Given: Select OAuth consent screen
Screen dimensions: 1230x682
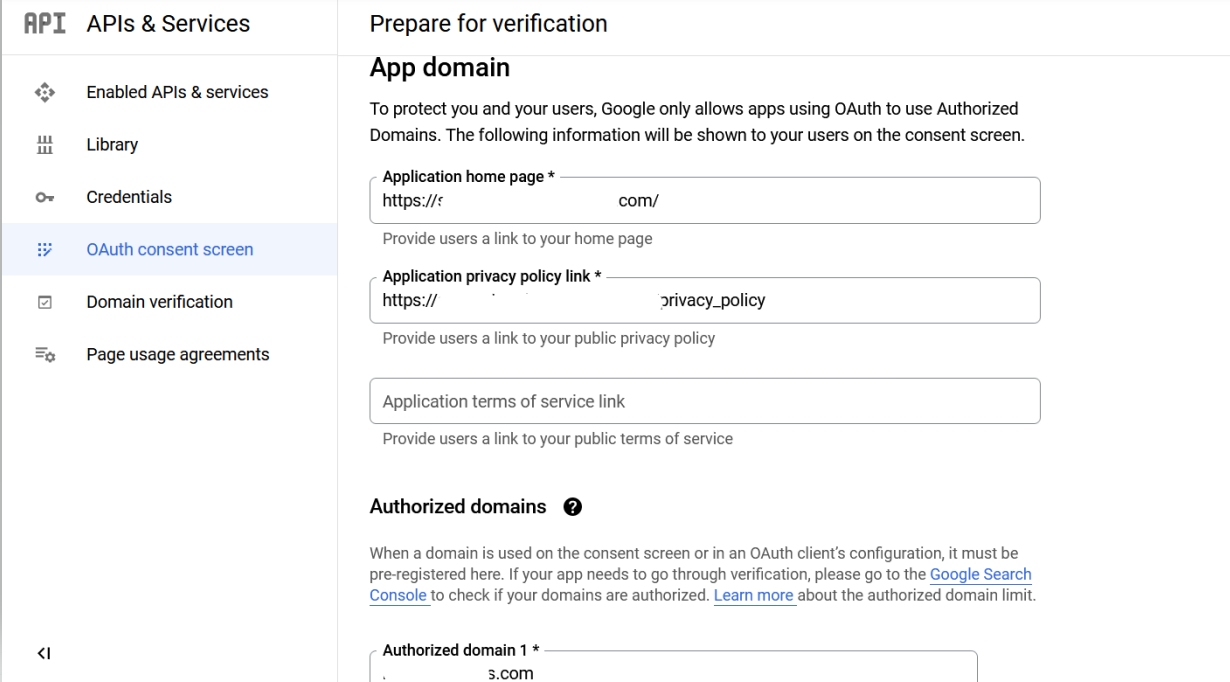Looking at the screenshot, I should 168,250.
